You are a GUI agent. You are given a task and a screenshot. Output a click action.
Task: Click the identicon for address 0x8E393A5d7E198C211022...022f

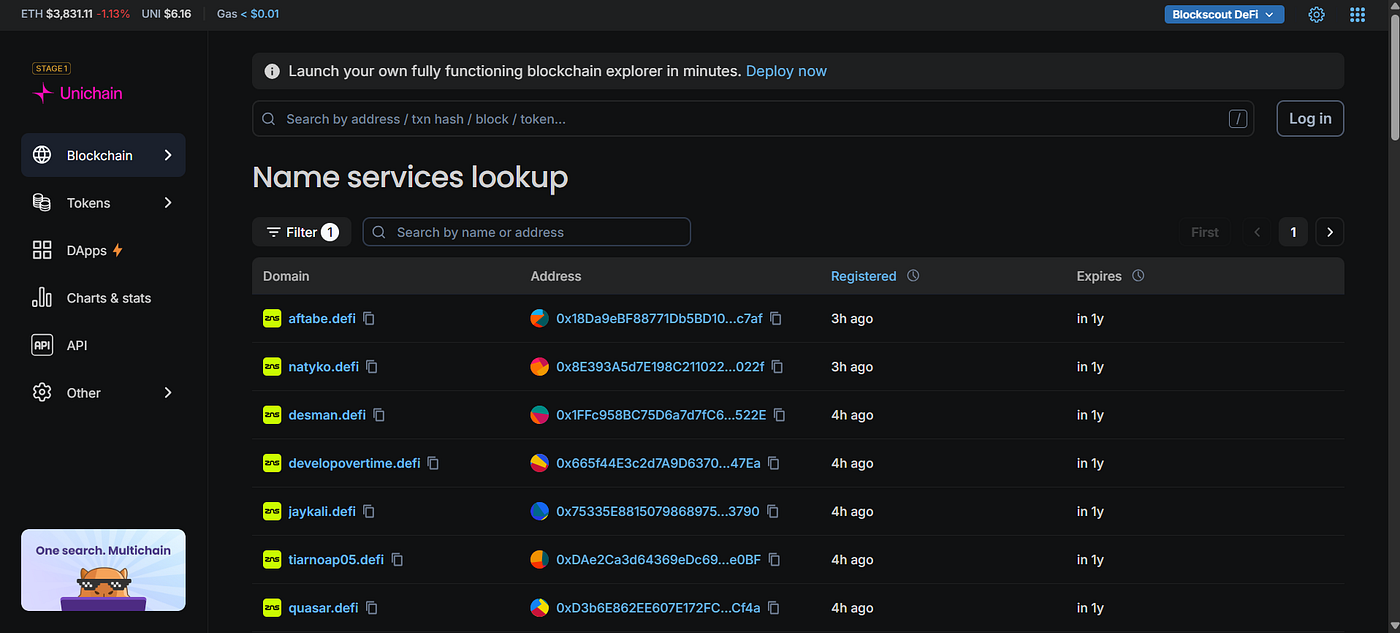pos(540,367)
